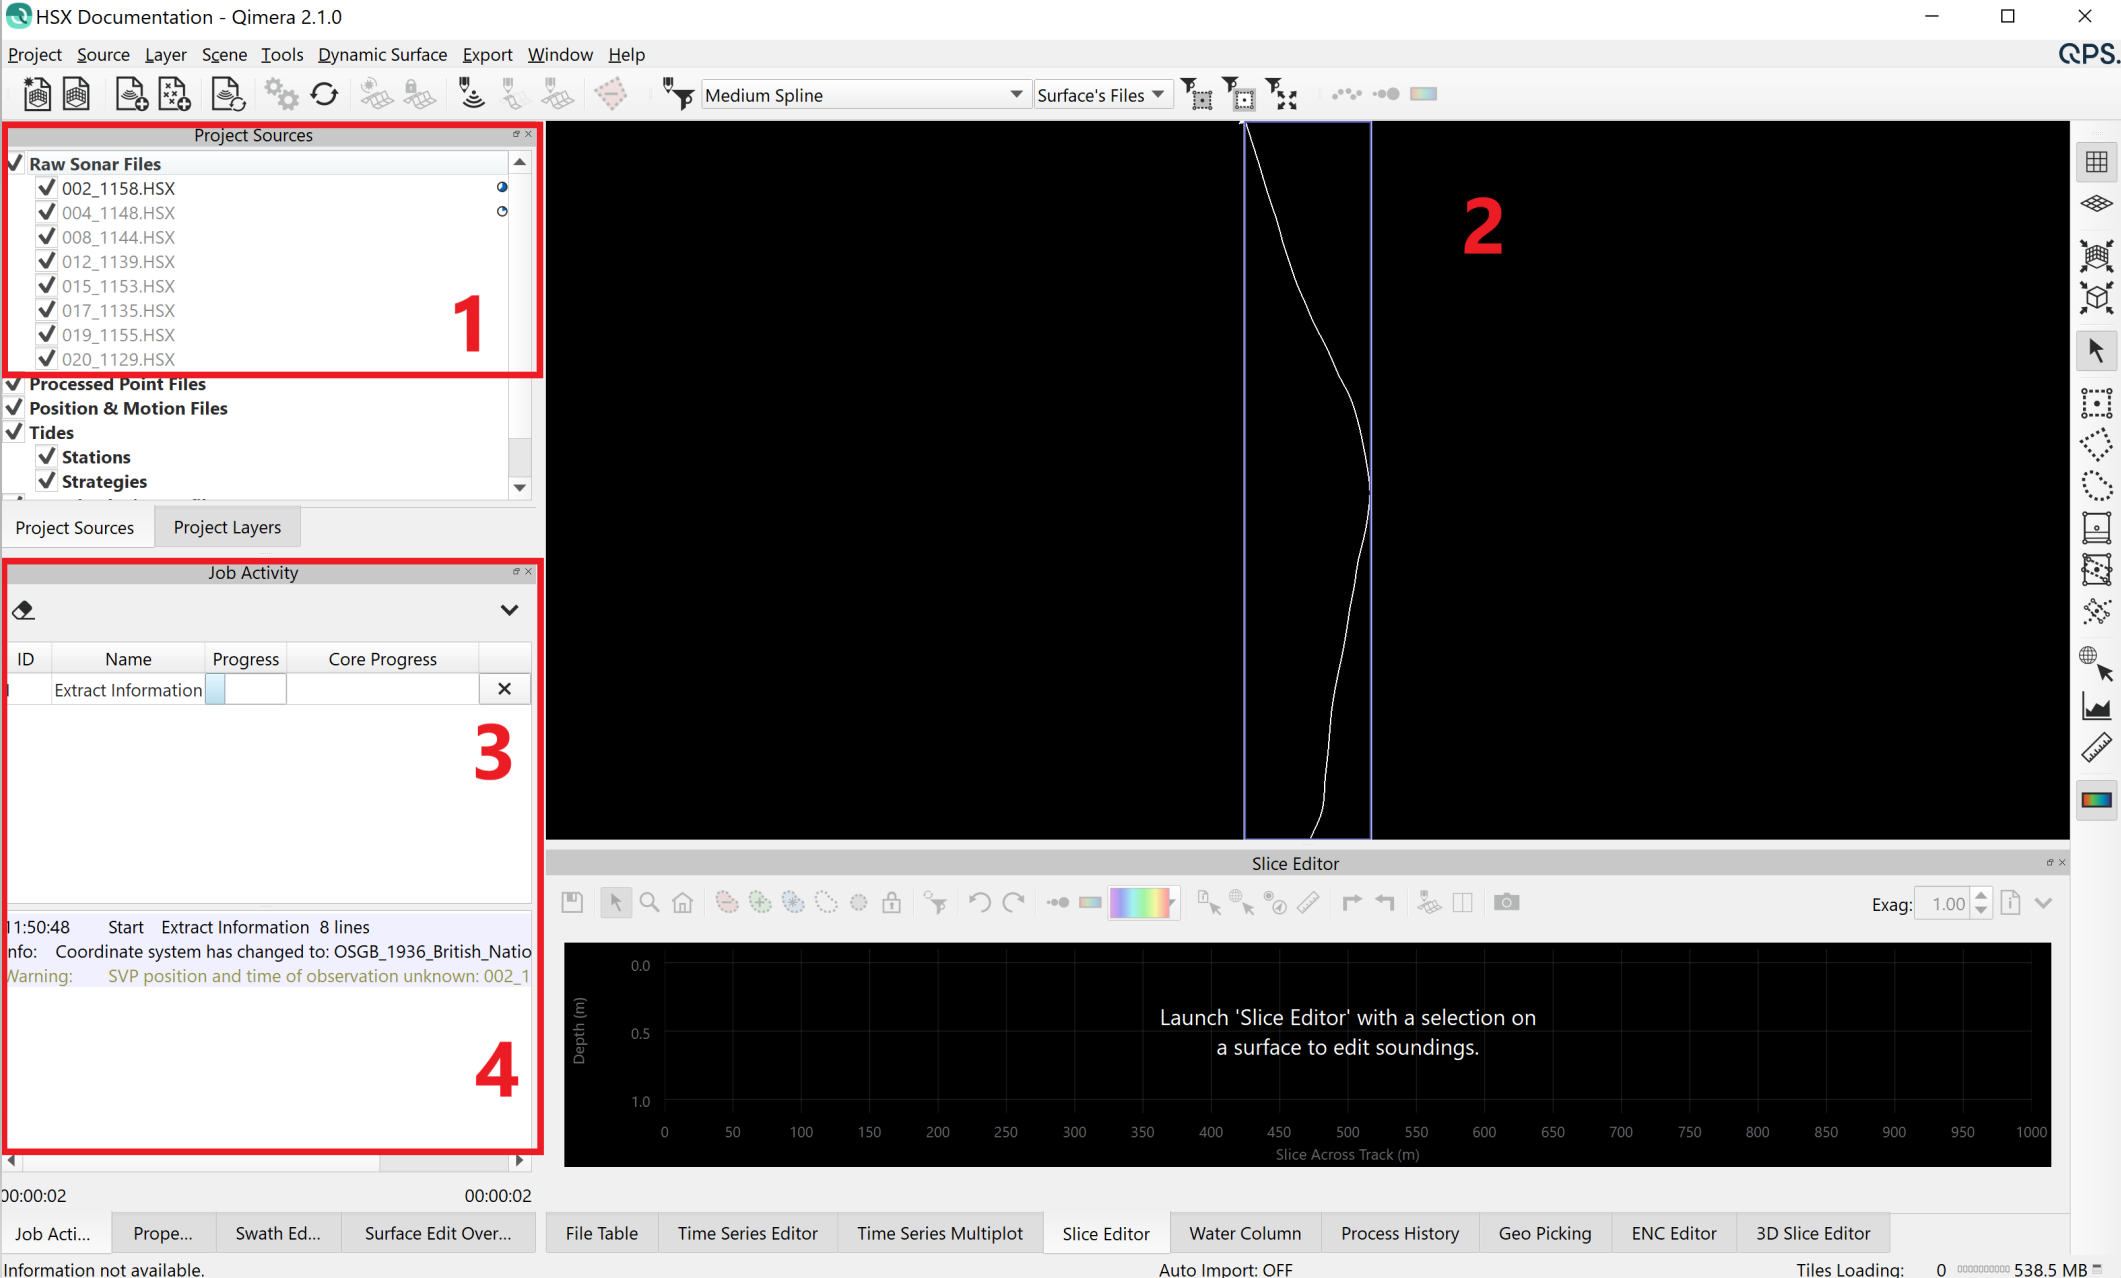Viewport: 2121px width, 1278px height.
Task: Click the Undo arrow in Slice Editor
Action: [x=979, y=902]
